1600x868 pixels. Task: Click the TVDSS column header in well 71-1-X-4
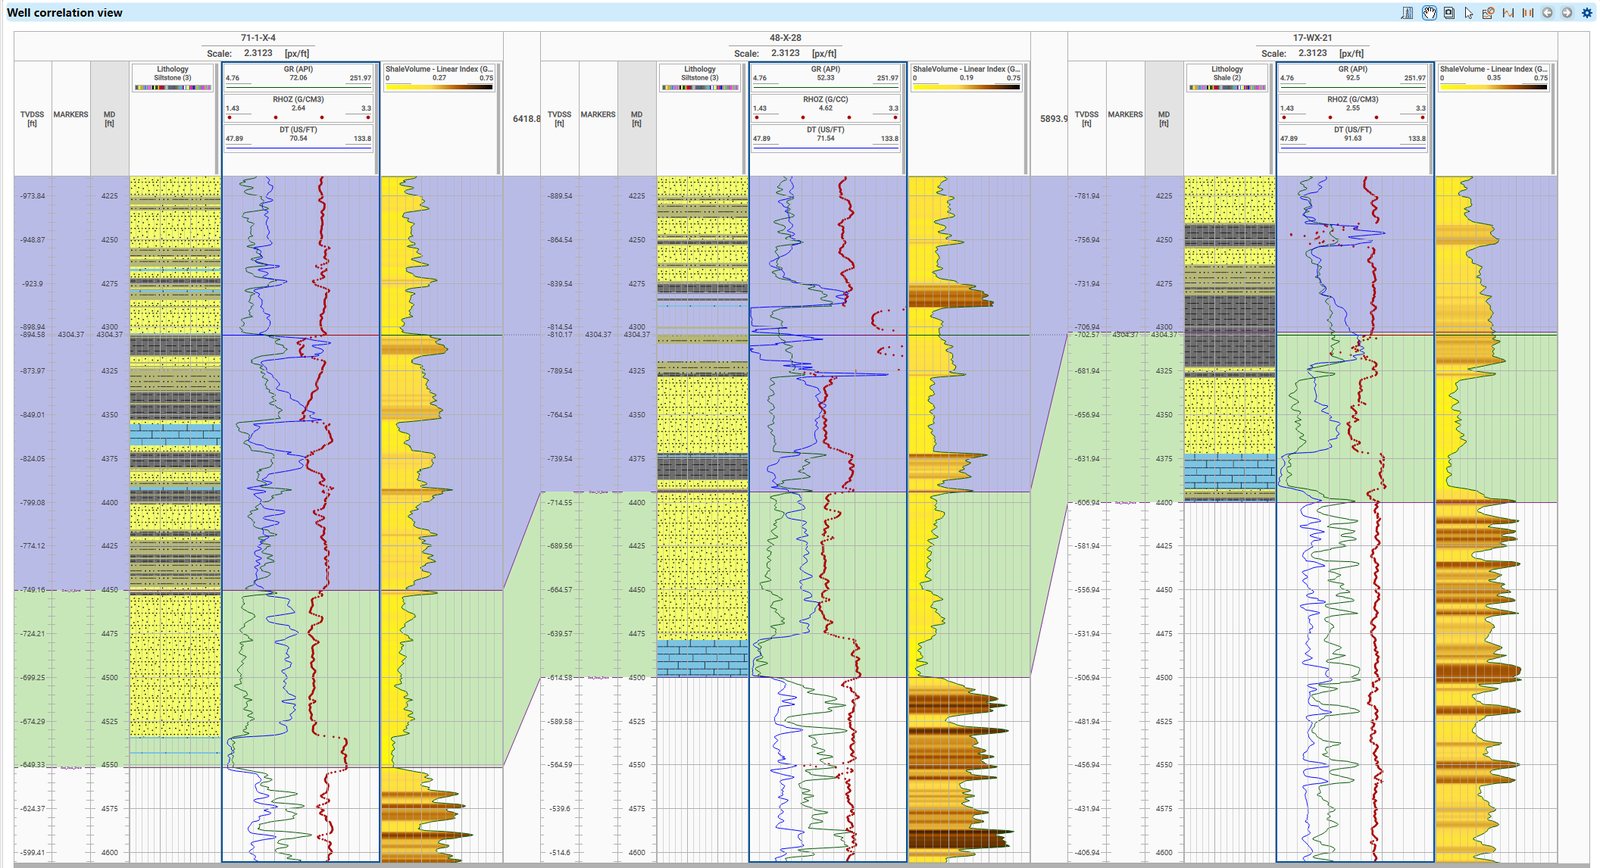pyautogui.click(x=32, y=118)
